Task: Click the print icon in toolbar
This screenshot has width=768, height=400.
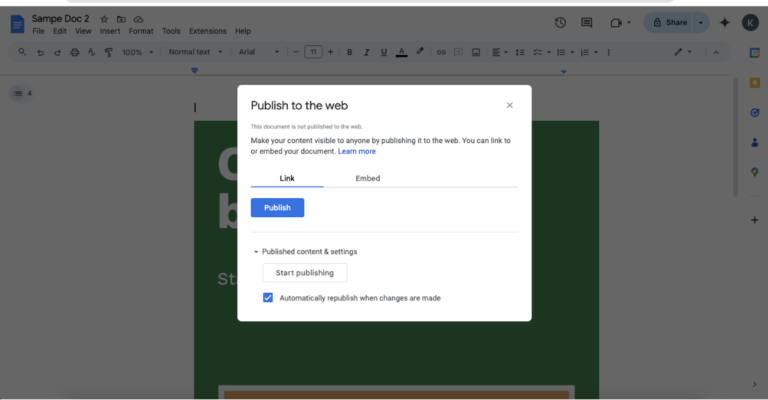Action: [x=74, y=52]
